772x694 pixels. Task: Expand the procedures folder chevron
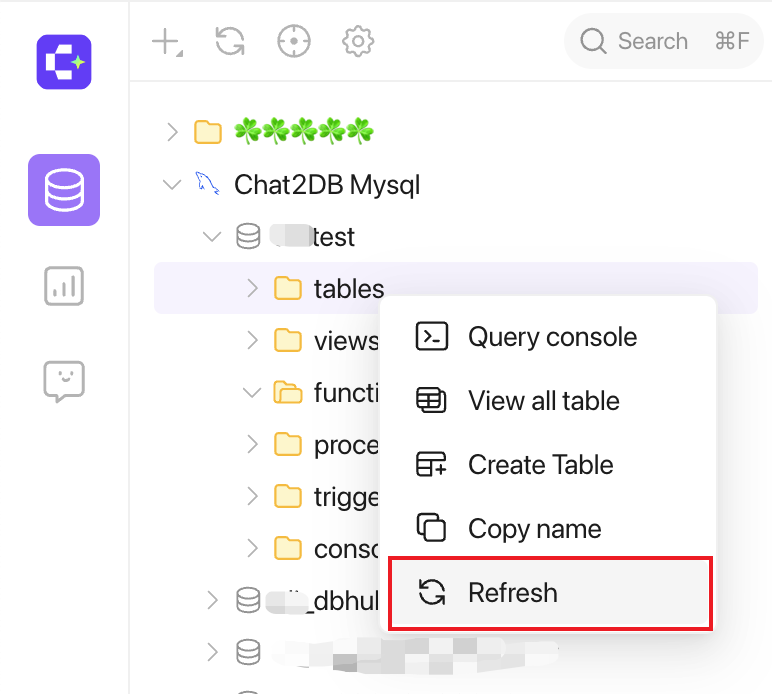253,444
